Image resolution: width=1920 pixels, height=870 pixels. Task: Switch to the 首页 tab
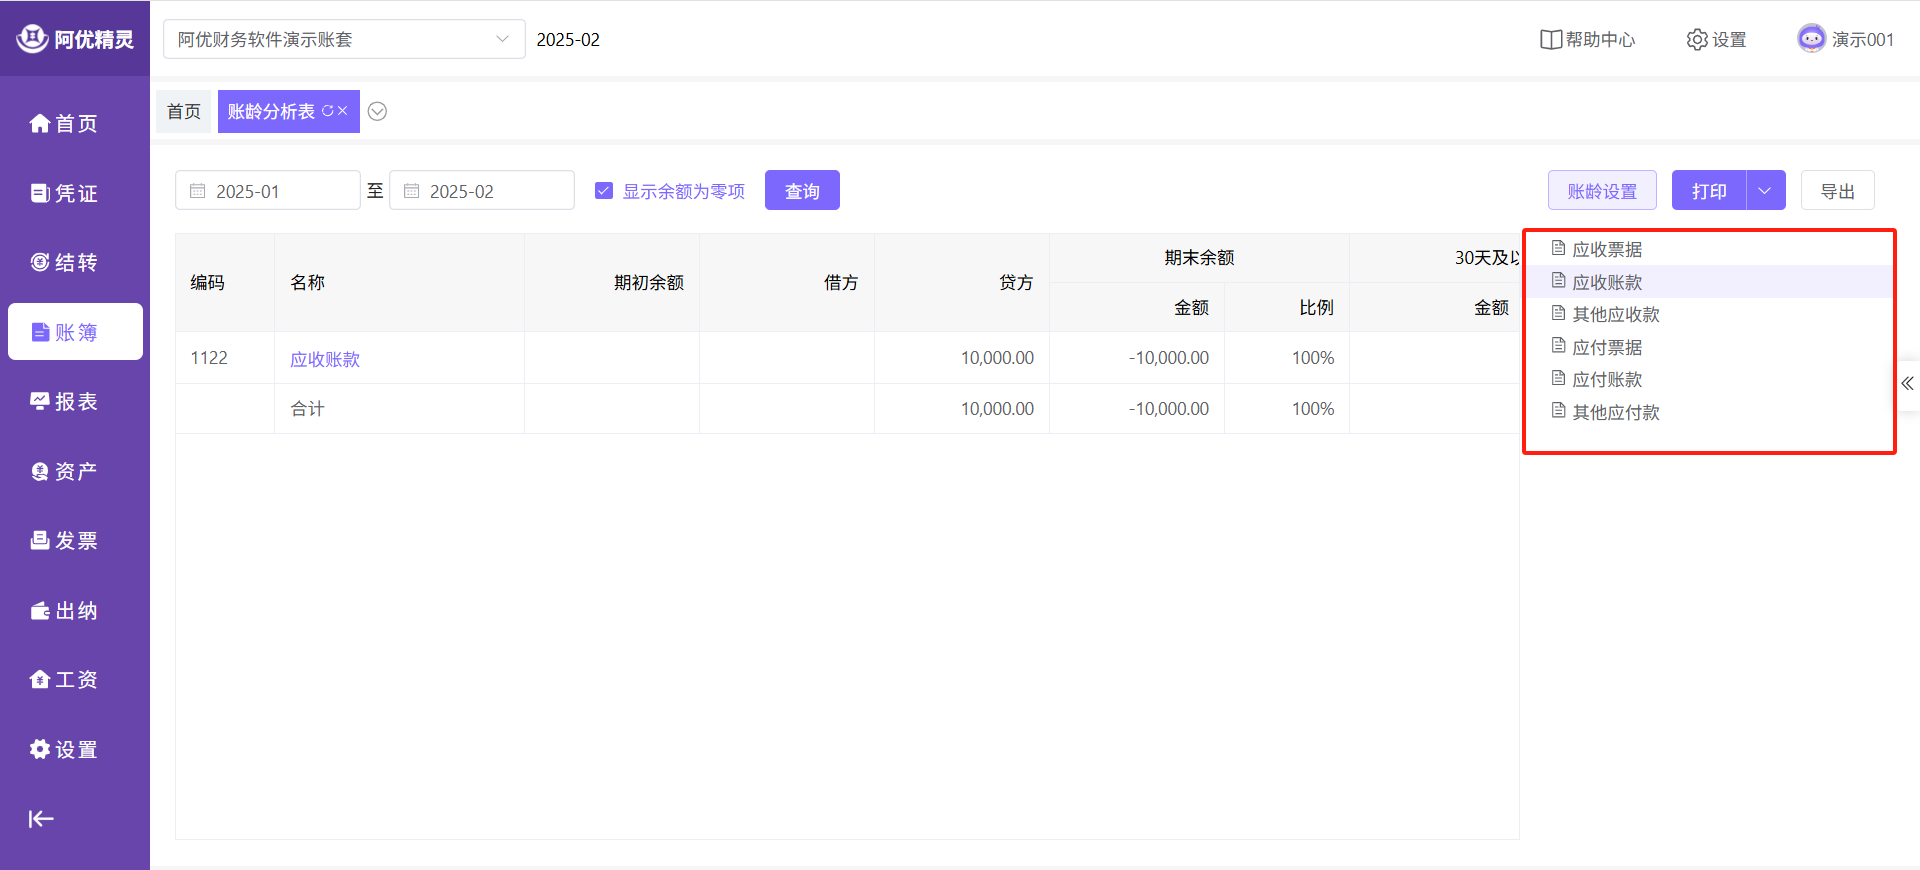click(184, 111)
